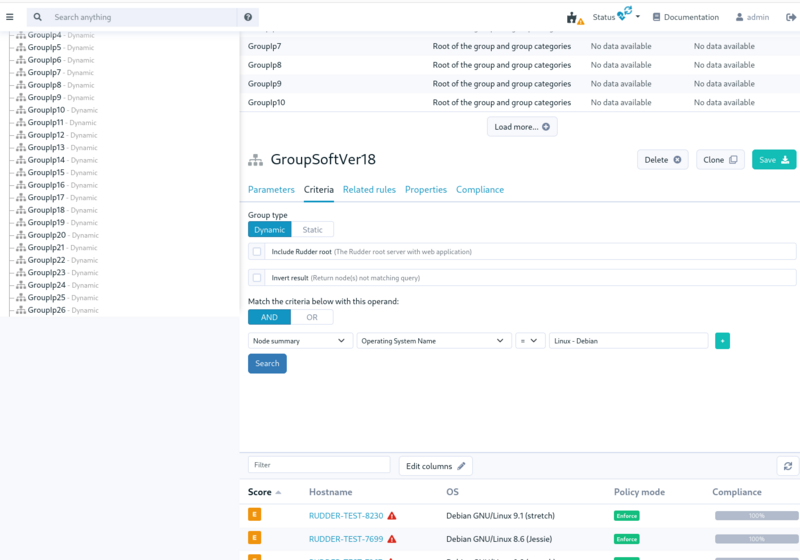Select GroupIp12 in the group tree
800x560 pixels.
point(46,135)
